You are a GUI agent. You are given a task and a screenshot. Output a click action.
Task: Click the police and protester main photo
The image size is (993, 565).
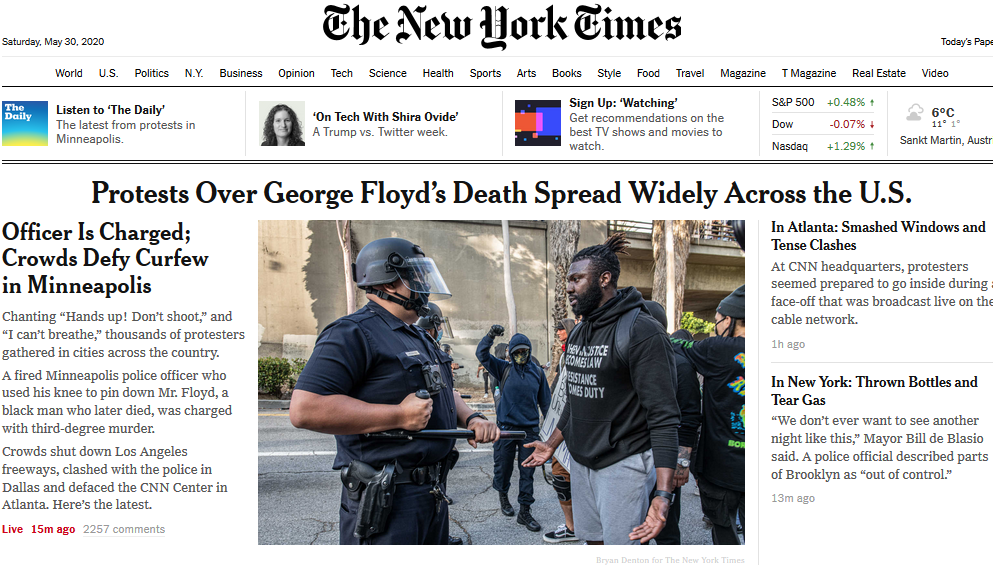pyautogui.click(x=501, y=382)
